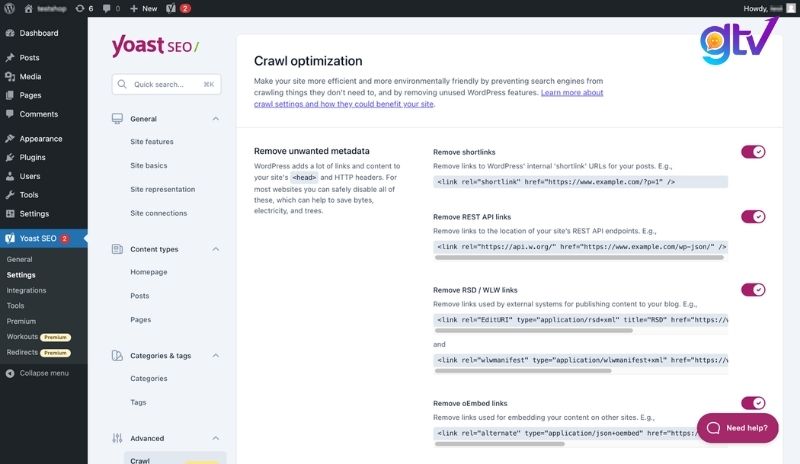Click the Categories & tags section icon

pos(117,356)
